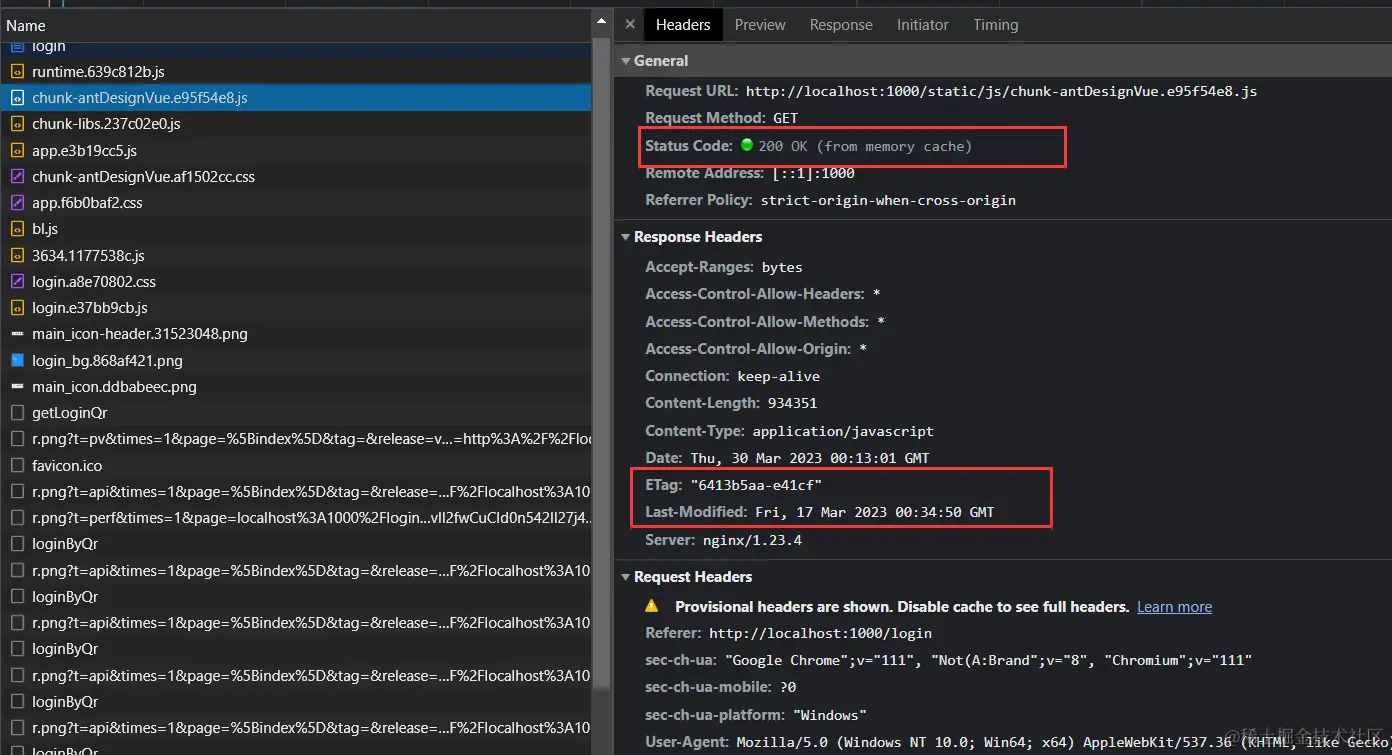The width and height of the screenshot is (1392, 755).
Task: Collapse the Response Headers section
Action: coord(626,237)
